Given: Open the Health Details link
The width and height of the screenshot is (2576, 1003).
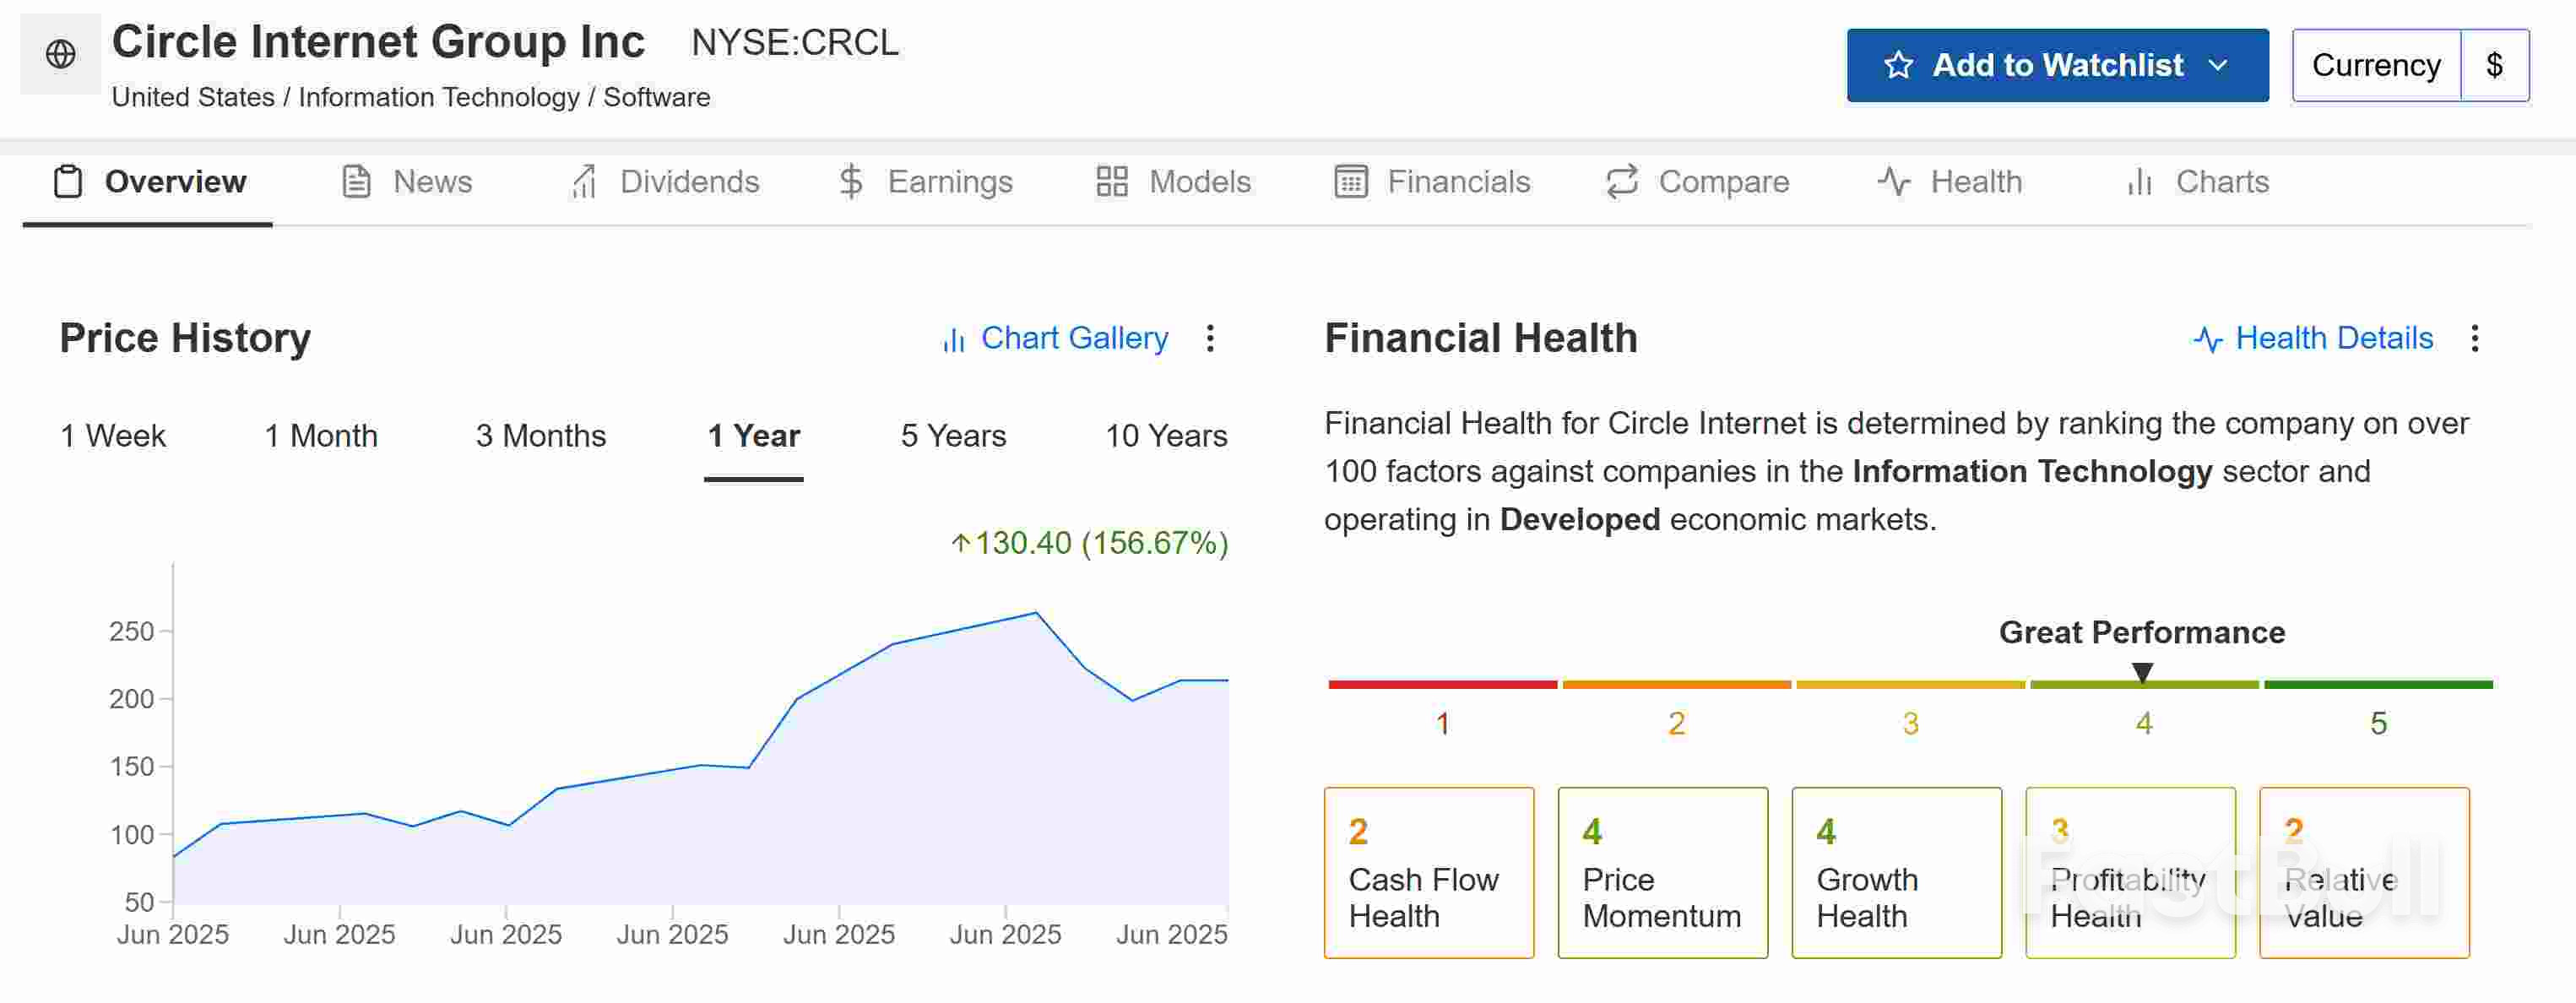Looking at the screenshot, I should (2333, 338).
